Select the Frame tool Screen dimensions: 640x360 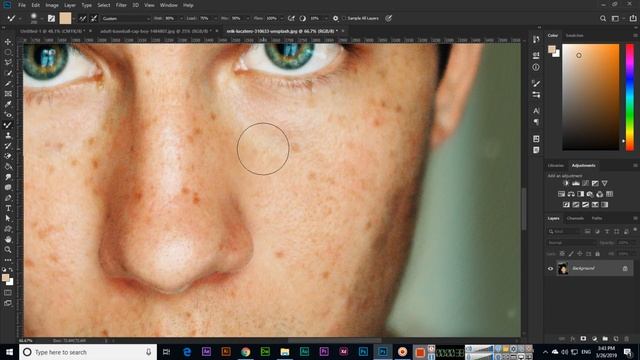[8, 94]
